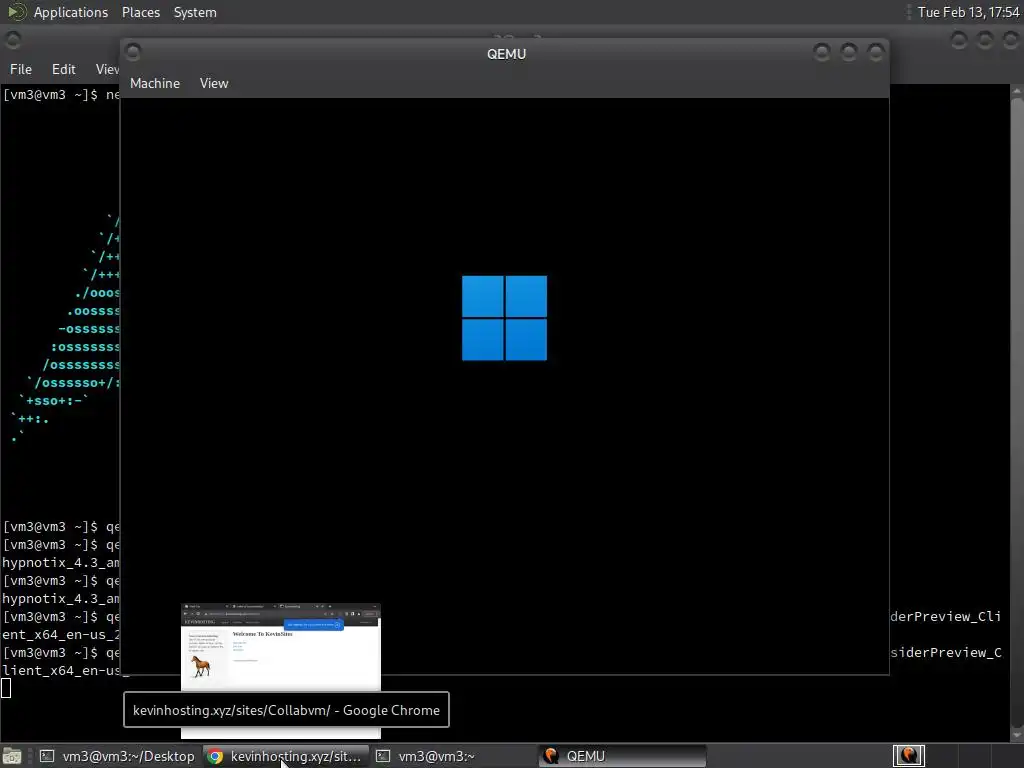Open the View menu in QEMU window
This screenshot has width=1024, height=768.
click(x=214, y=84)
